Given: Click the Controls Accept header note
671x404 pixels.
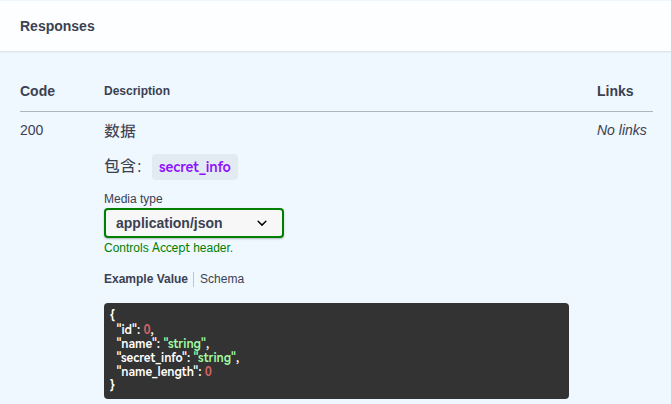Looking at the screenshot, I should pyautogui.click(x=168, y=248).
